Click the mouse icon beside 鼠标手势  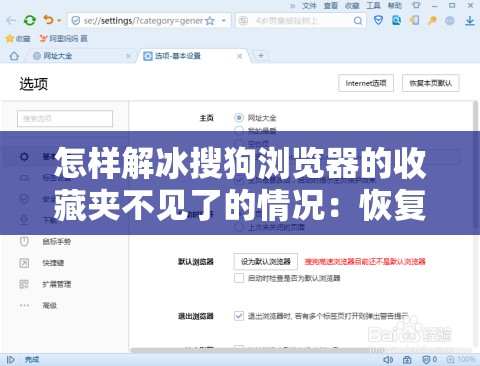click(x=24, y=241)
